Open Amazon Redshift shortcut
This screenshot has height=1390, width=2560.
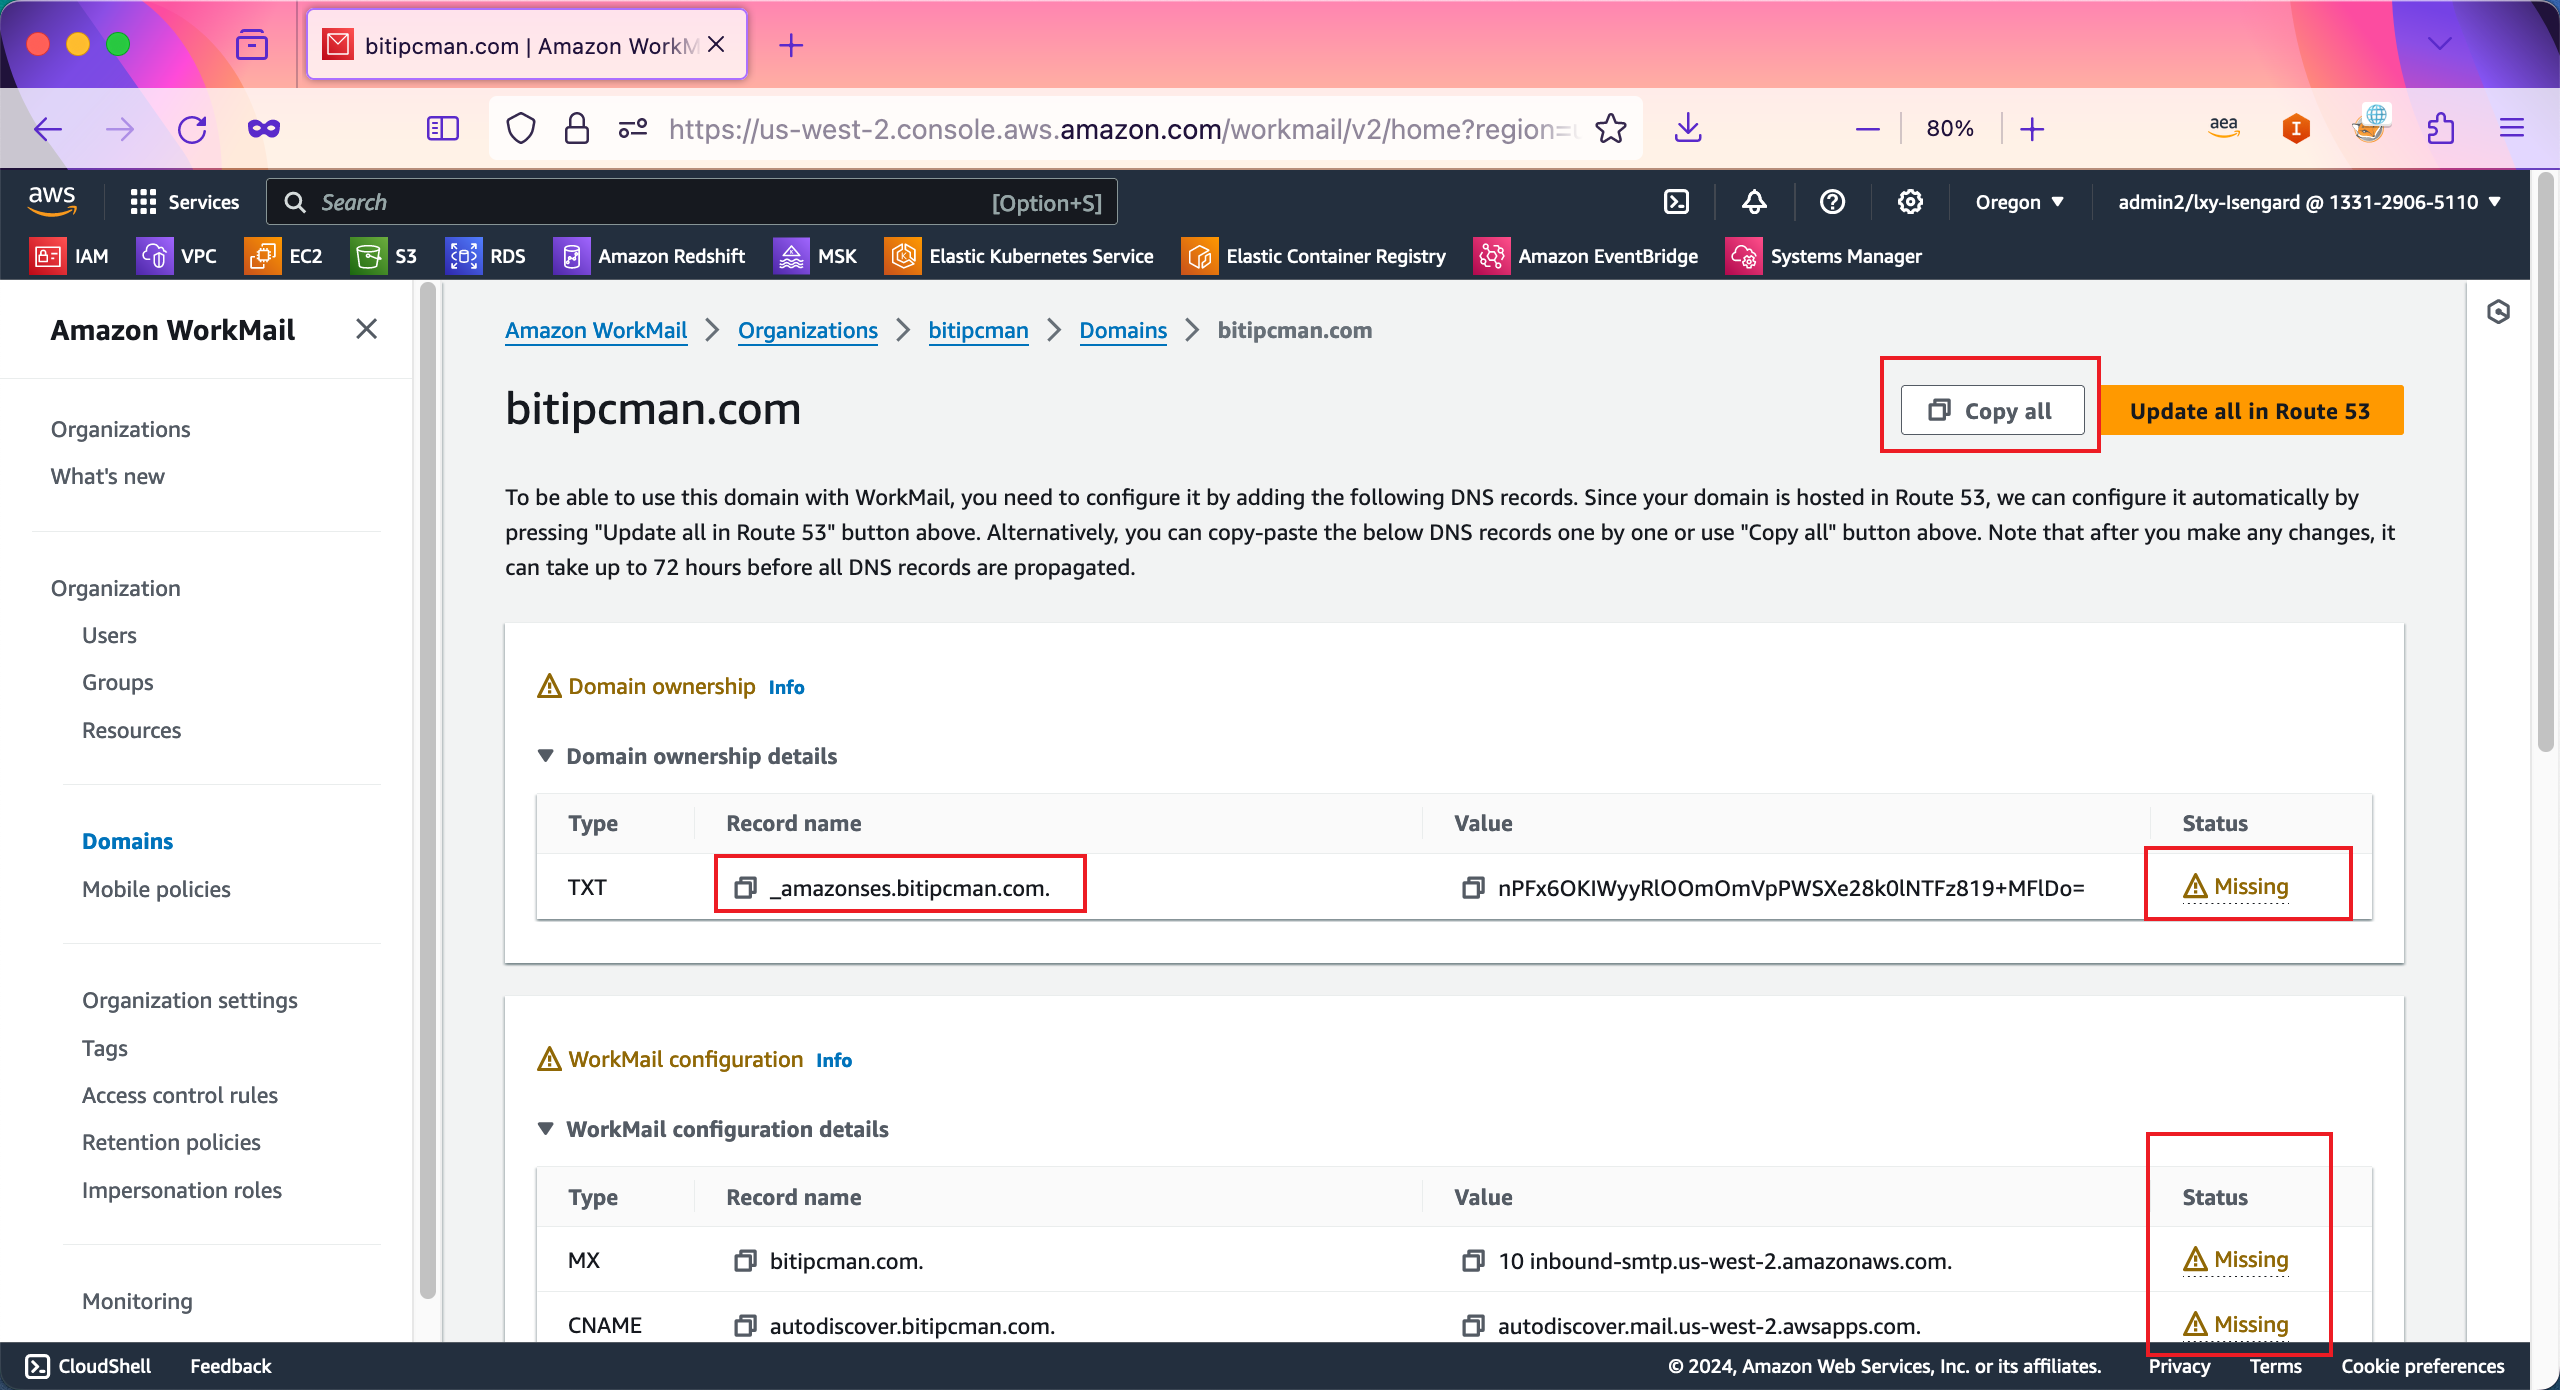650,256
